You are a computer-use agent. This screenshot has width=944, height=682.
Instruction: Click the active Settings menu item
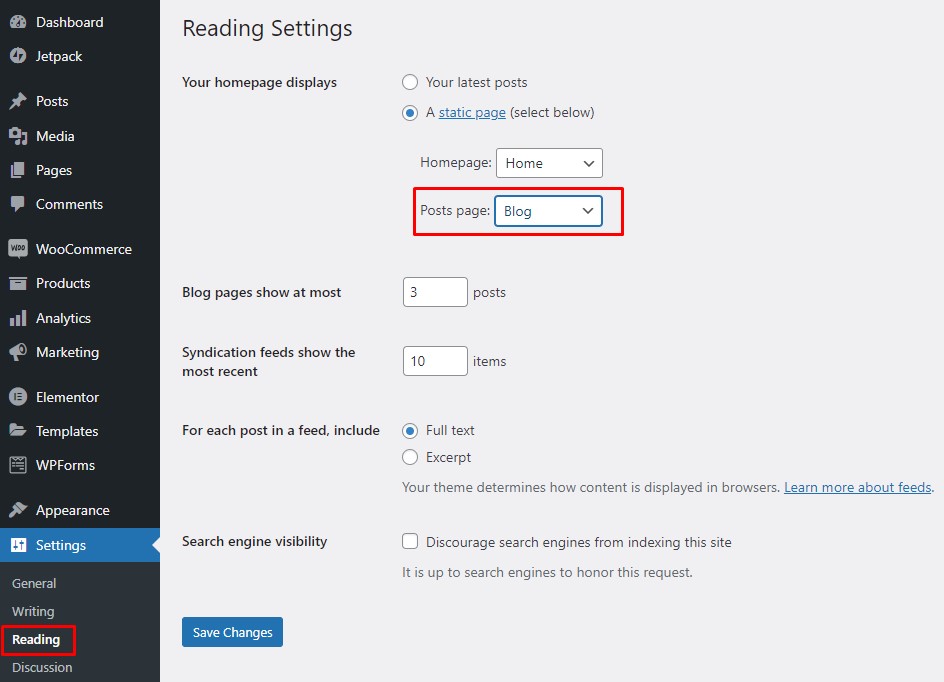(80, 545)
